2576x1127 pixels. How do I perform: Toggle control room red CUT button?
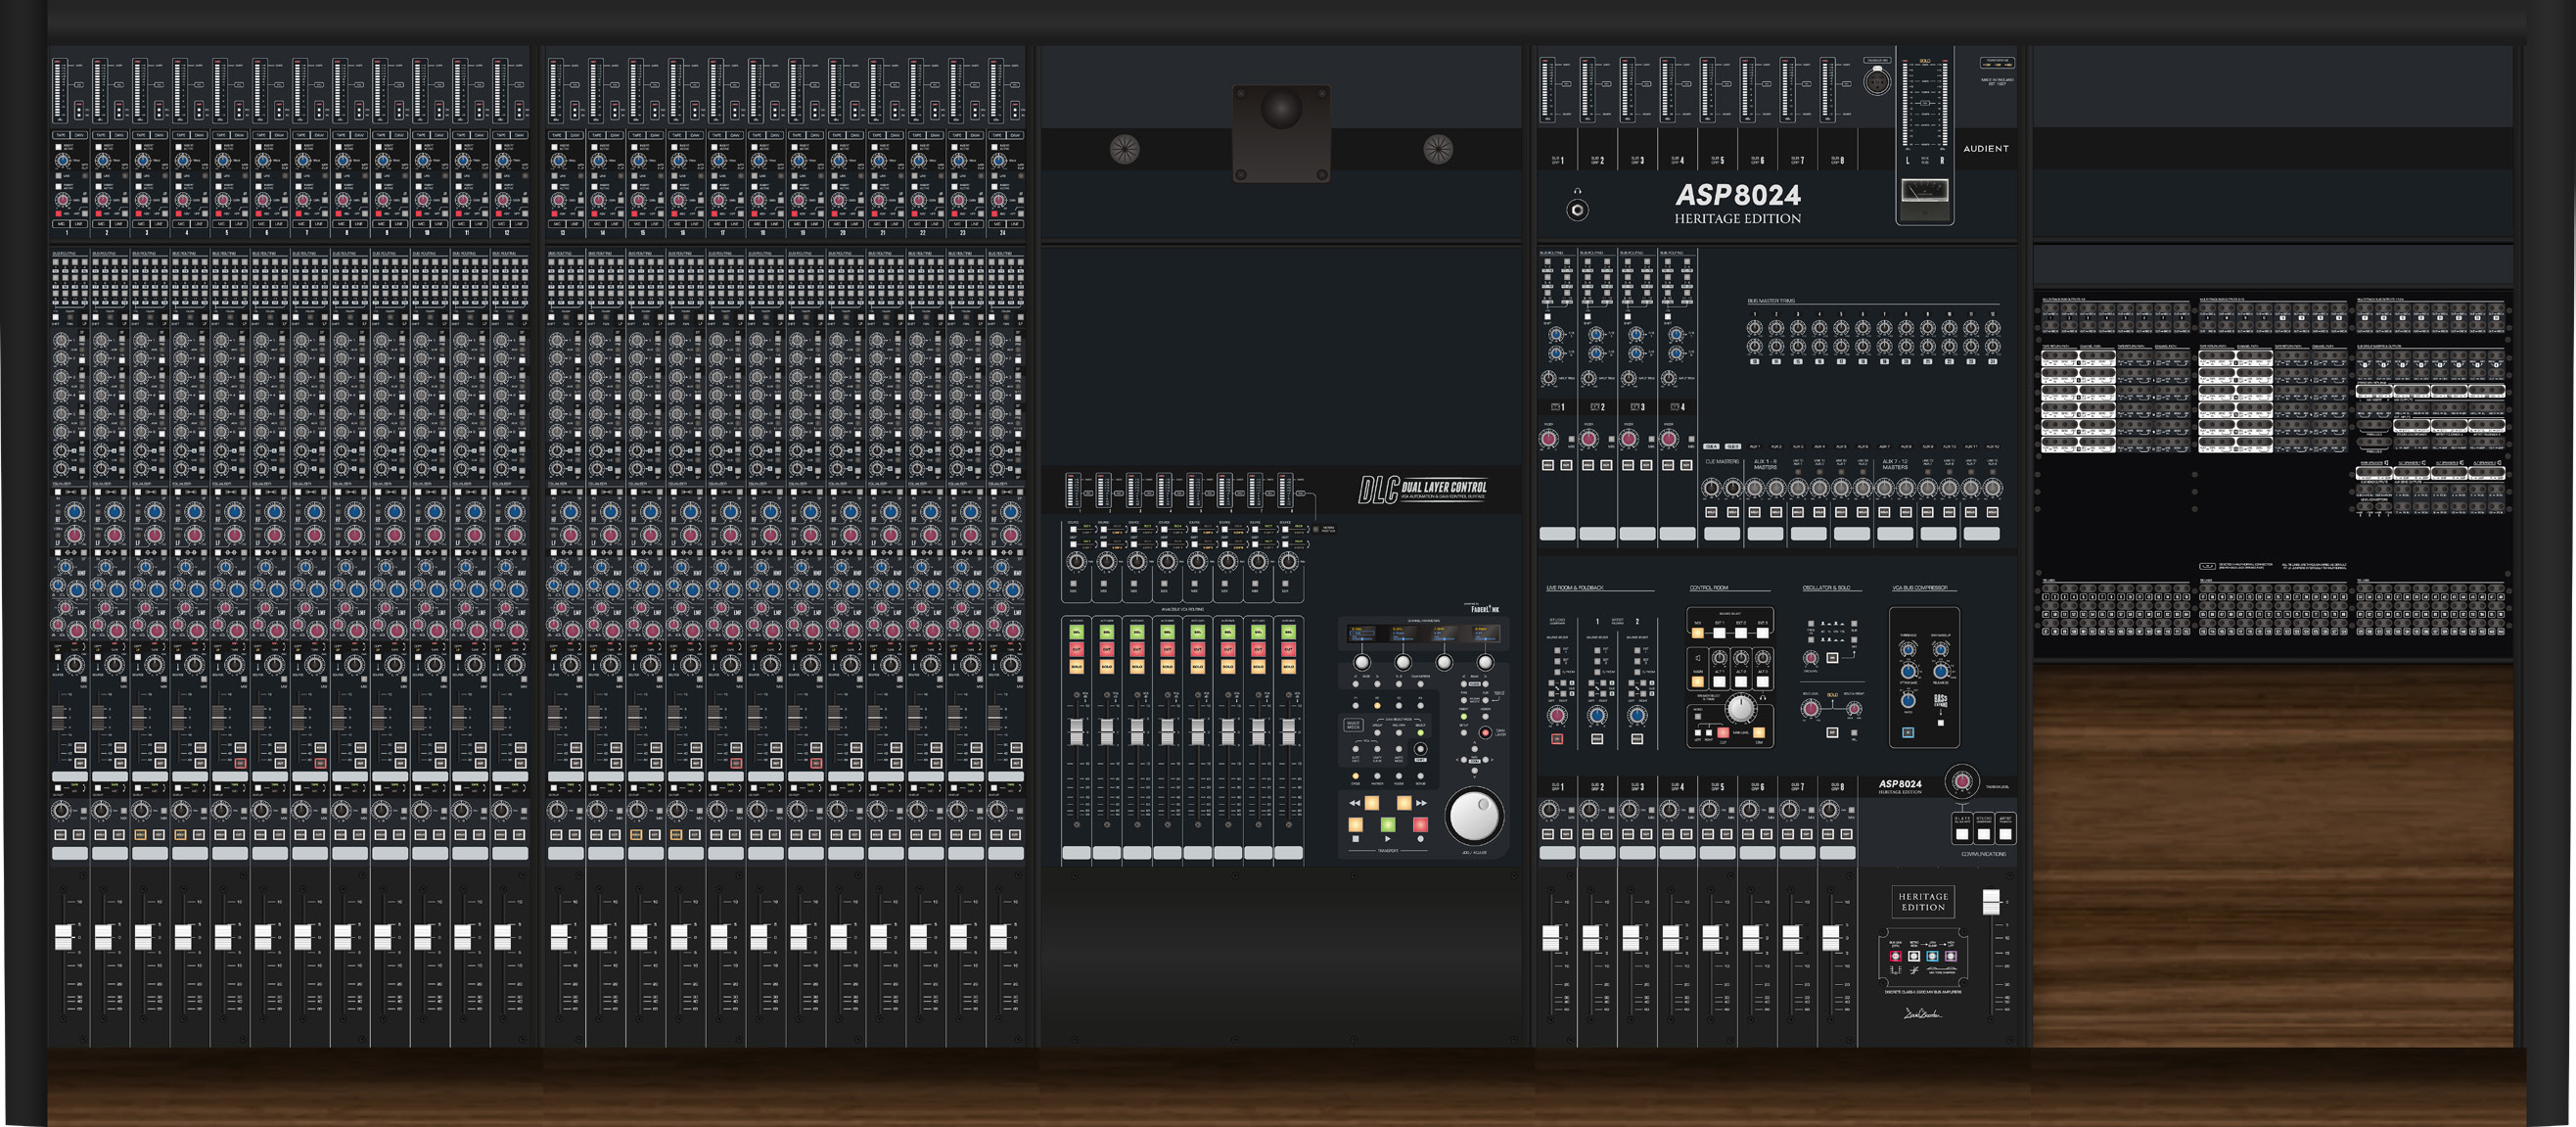pyautogui.click(x=1724, y=733)
